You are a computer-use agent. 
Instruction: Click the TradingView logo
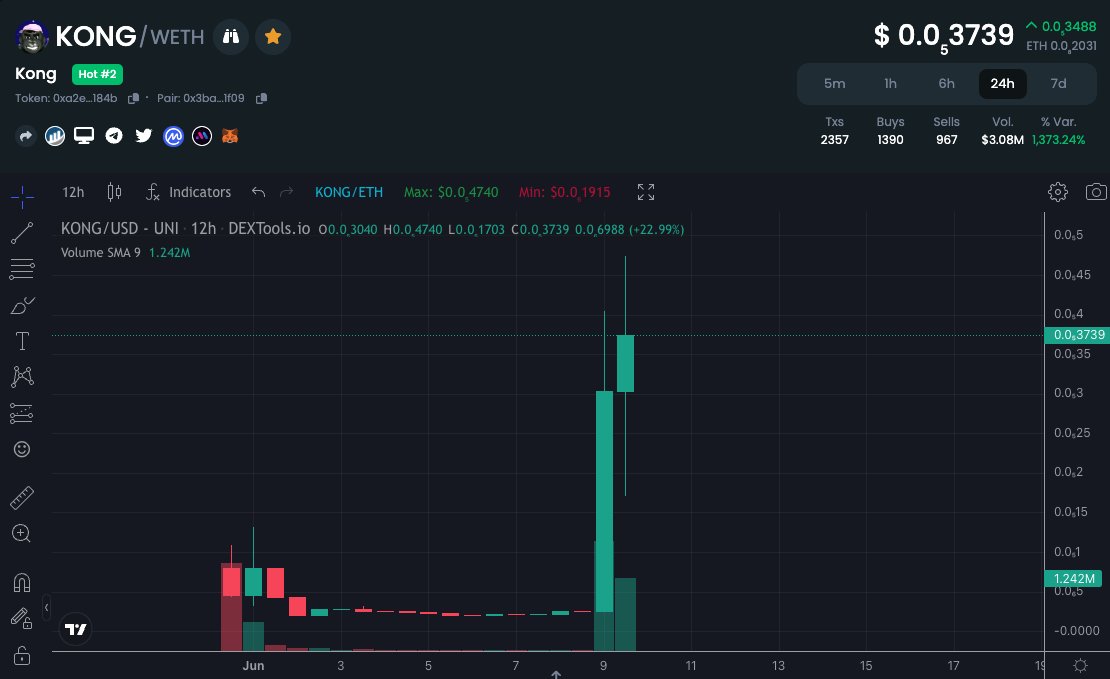coord(76,629)
